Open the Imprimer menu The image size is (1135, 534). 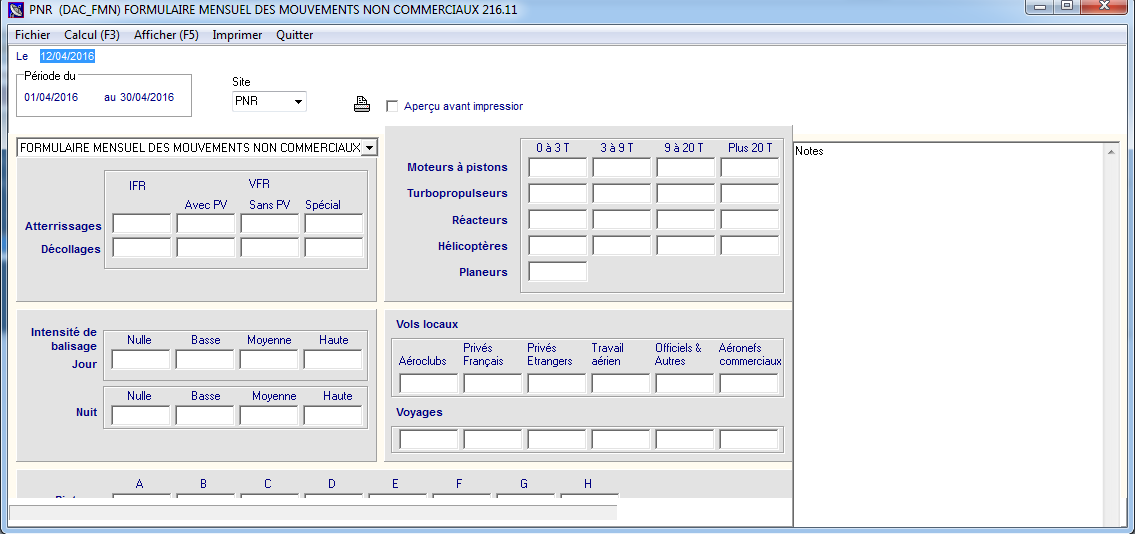point(237,35)
